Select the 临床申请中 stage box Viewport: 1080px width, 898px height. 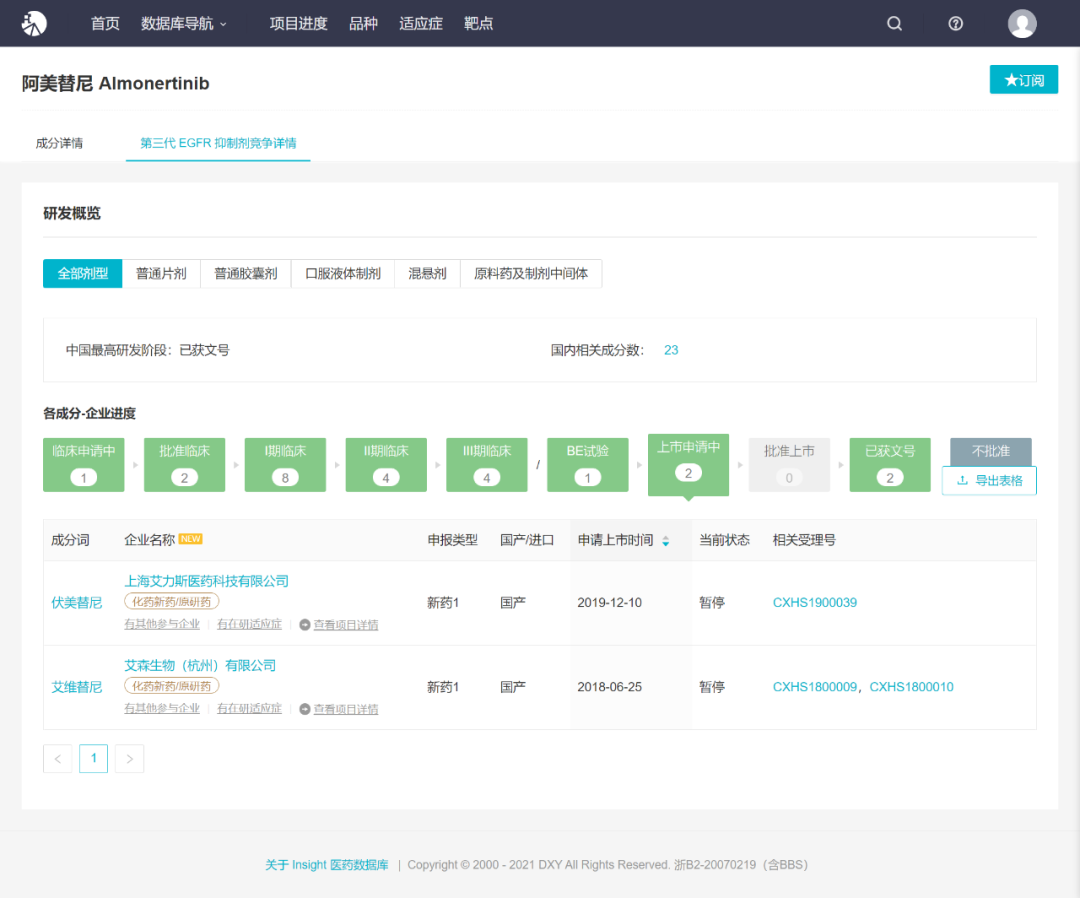tap(83, 465)
